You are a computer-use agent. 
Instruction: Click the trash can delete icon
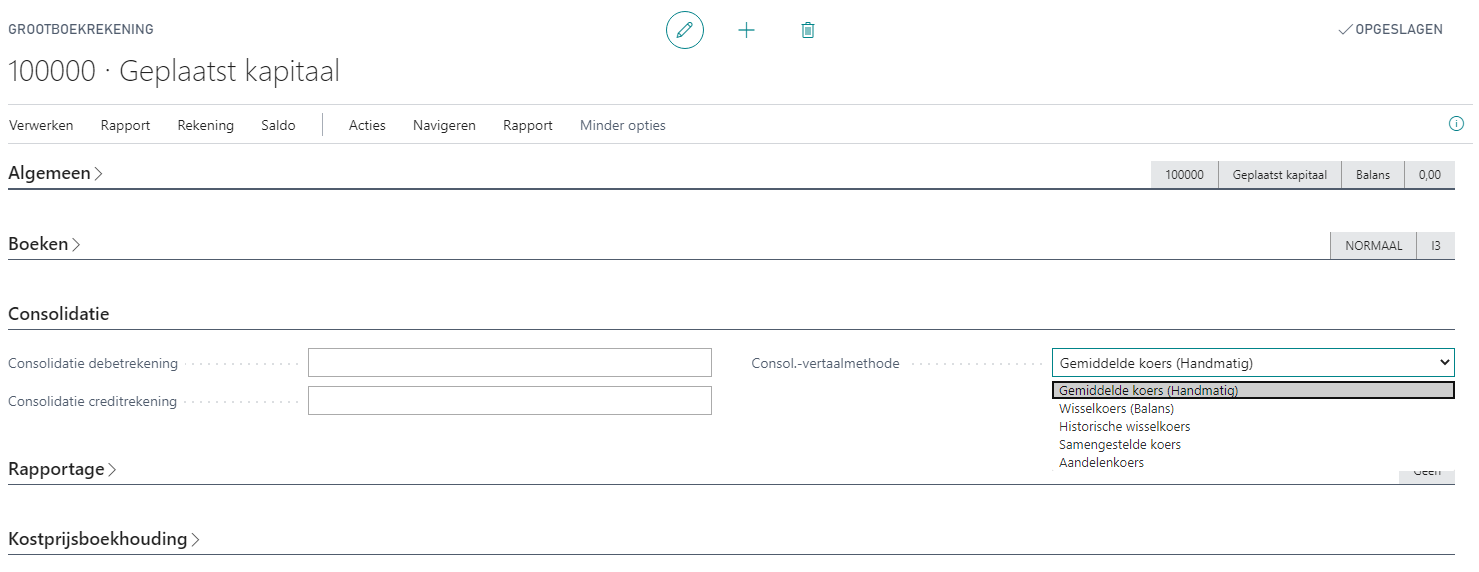(x=808, y=30)
